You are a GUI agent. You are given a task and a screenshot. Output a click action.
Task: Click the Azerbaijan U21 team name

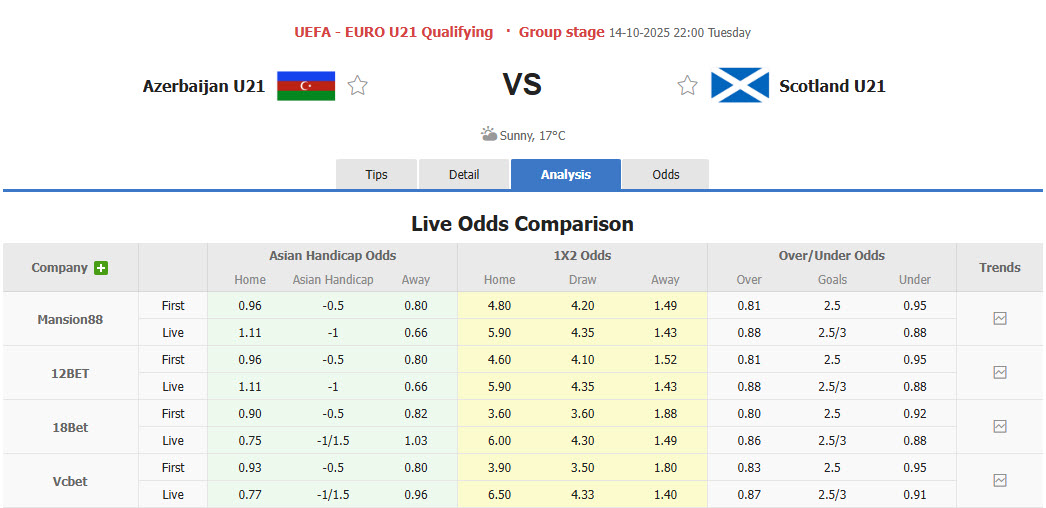pos(204,86)
